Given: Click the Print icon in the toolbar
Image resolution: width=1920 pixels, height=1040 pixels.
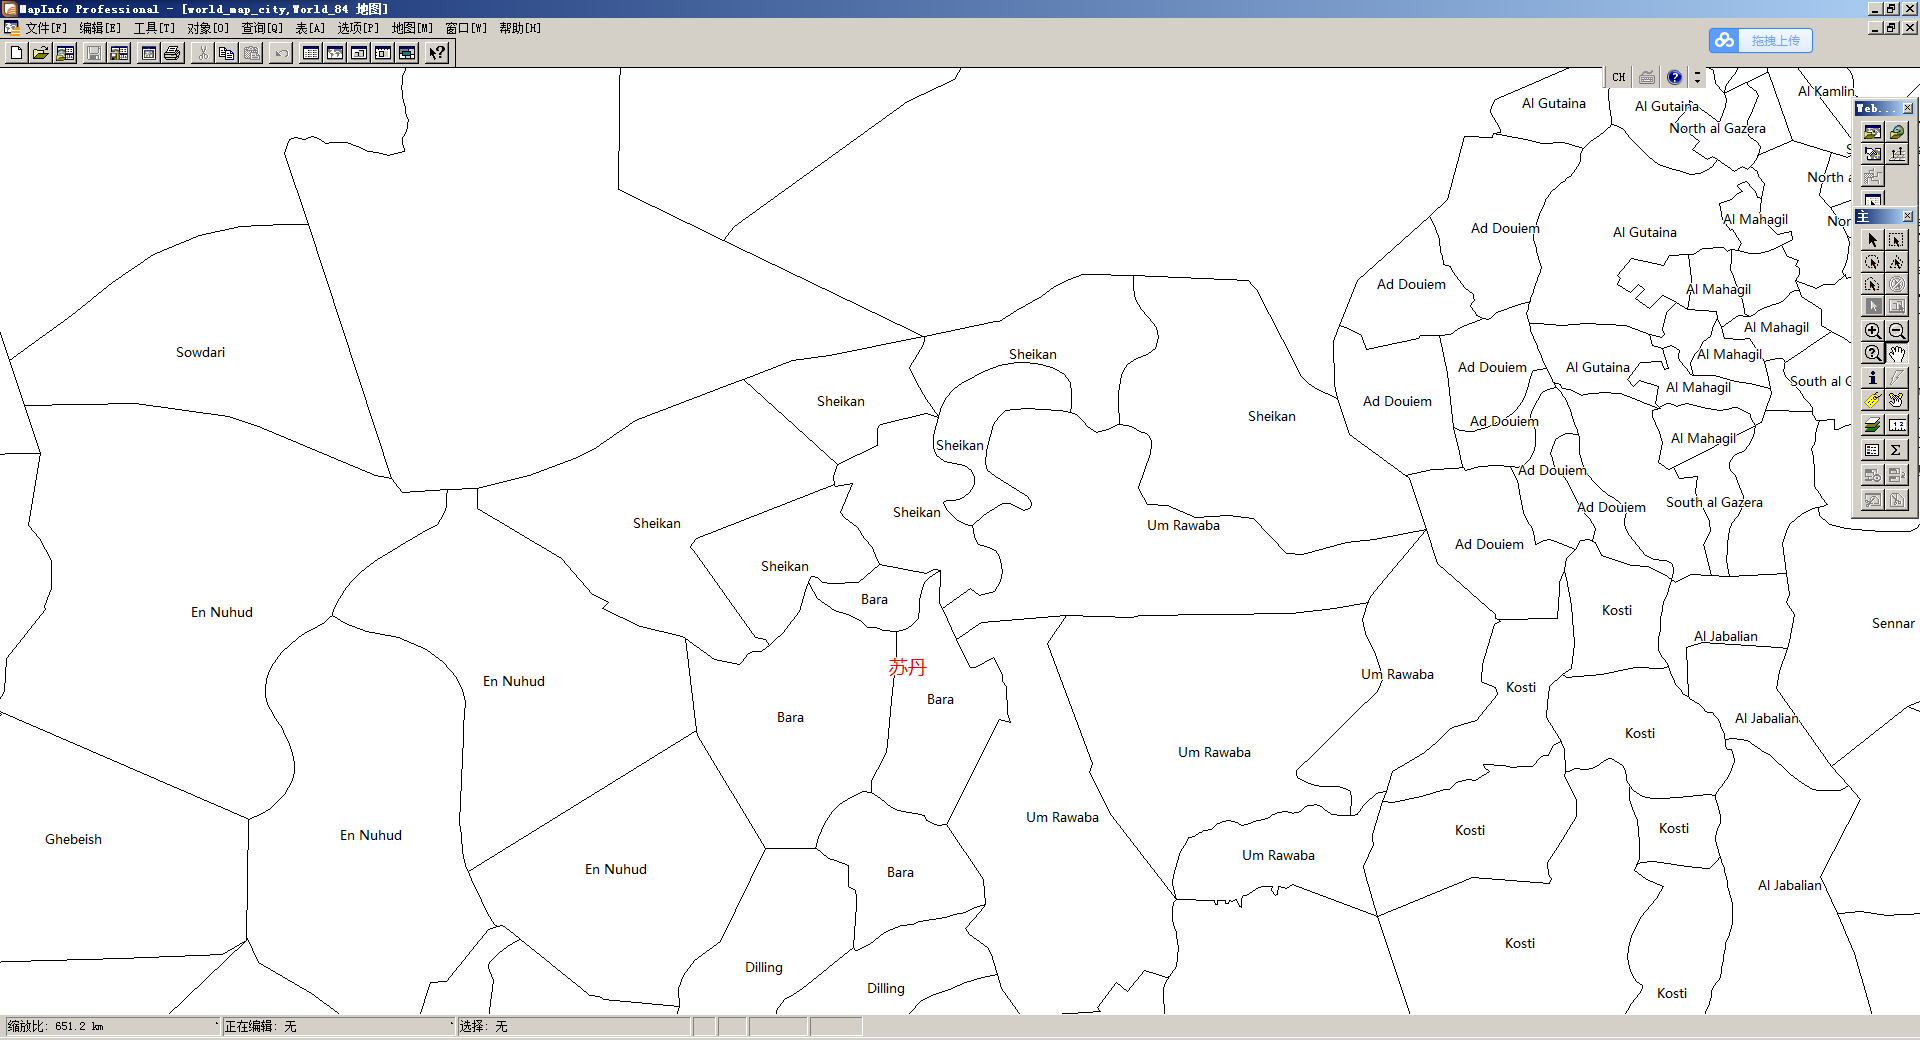Looking at the screenshot, I should tap(173, 53).
